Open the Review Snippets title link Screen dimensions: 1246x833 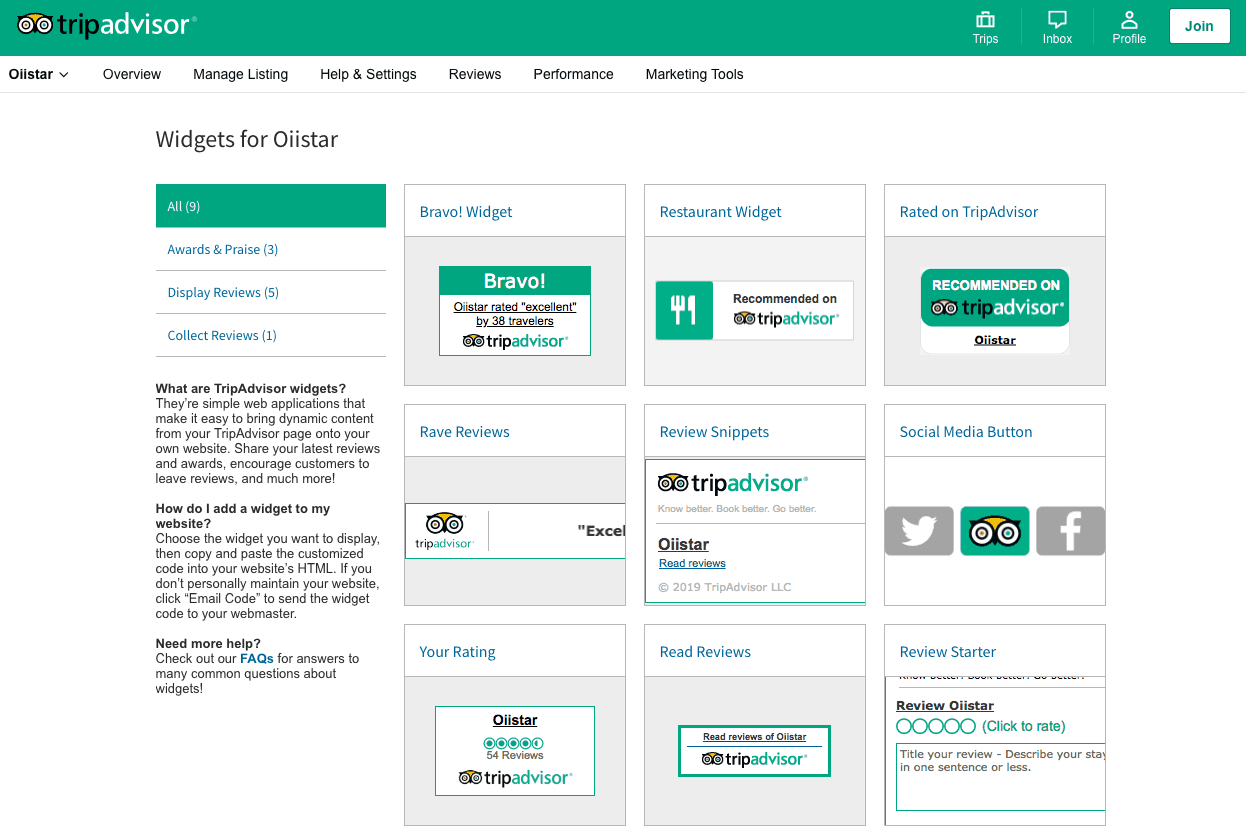tap(714, 432)
